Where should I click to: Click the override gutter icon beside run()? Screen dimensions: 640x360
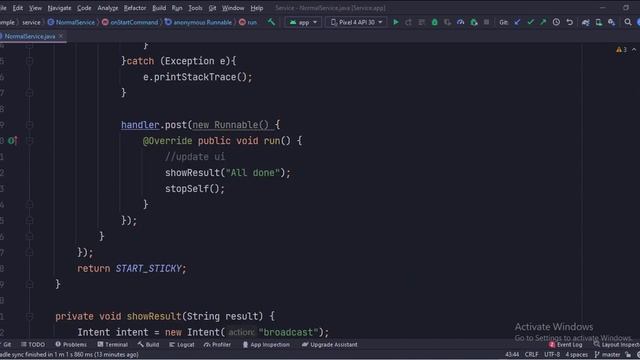tap(12, 141)
